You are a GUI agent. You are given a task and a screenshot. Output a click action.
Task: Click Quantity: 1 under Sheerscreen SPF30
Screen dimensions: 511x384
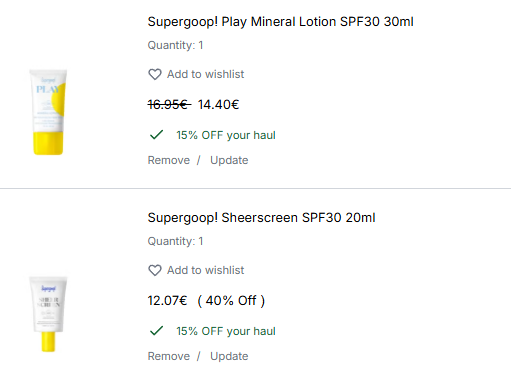[175, 241]
